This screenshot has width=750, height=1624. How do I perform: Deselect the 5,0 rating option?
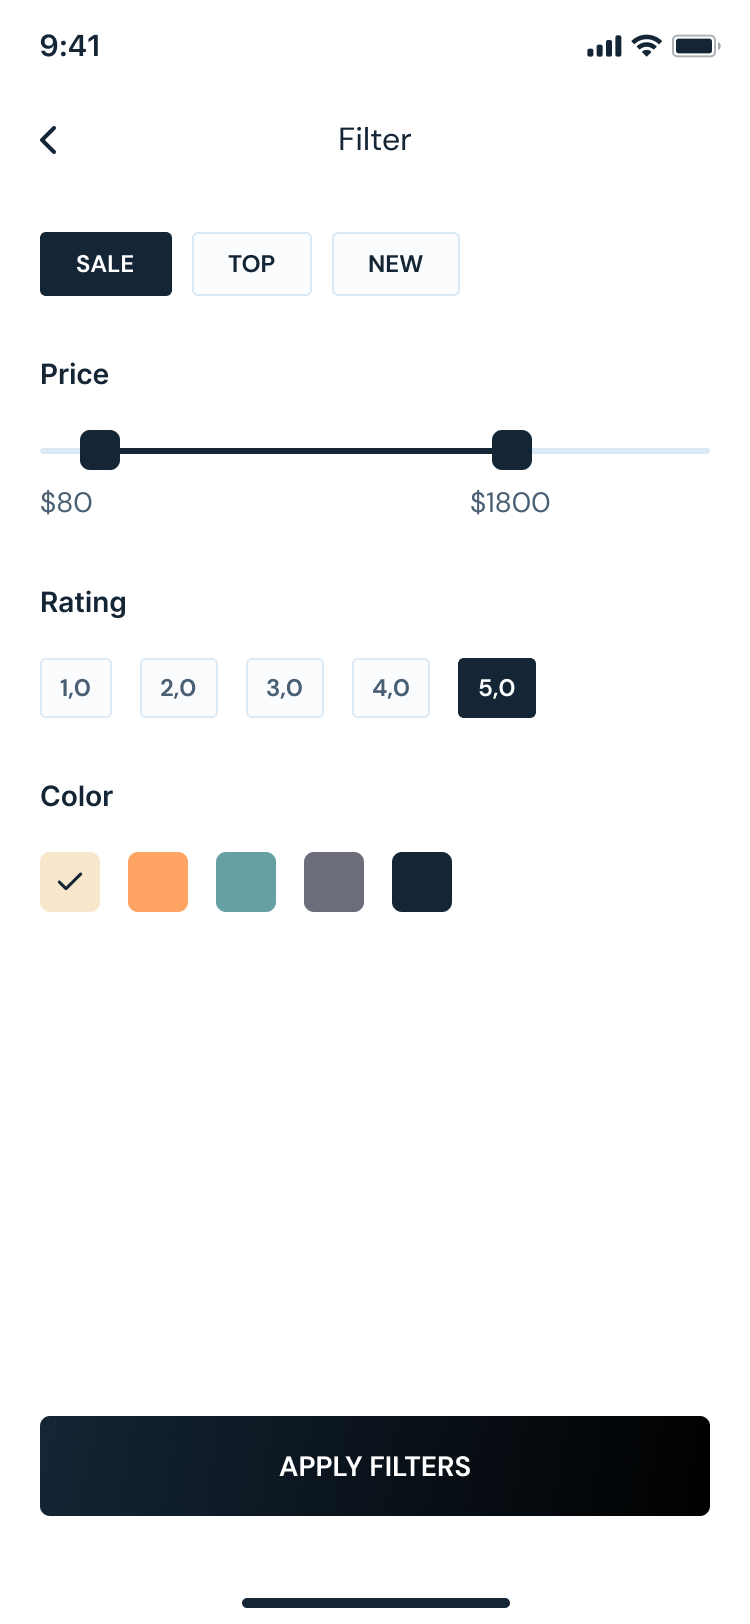[x=497, y=688]
